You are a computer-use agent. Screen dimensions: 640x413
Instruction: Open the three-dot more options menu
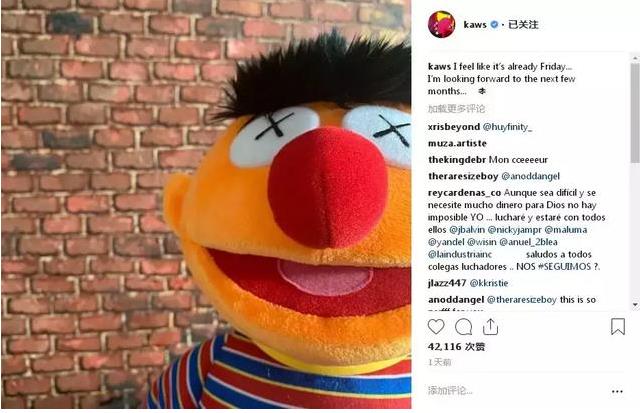pyautogui.click(x=617, y=391)
